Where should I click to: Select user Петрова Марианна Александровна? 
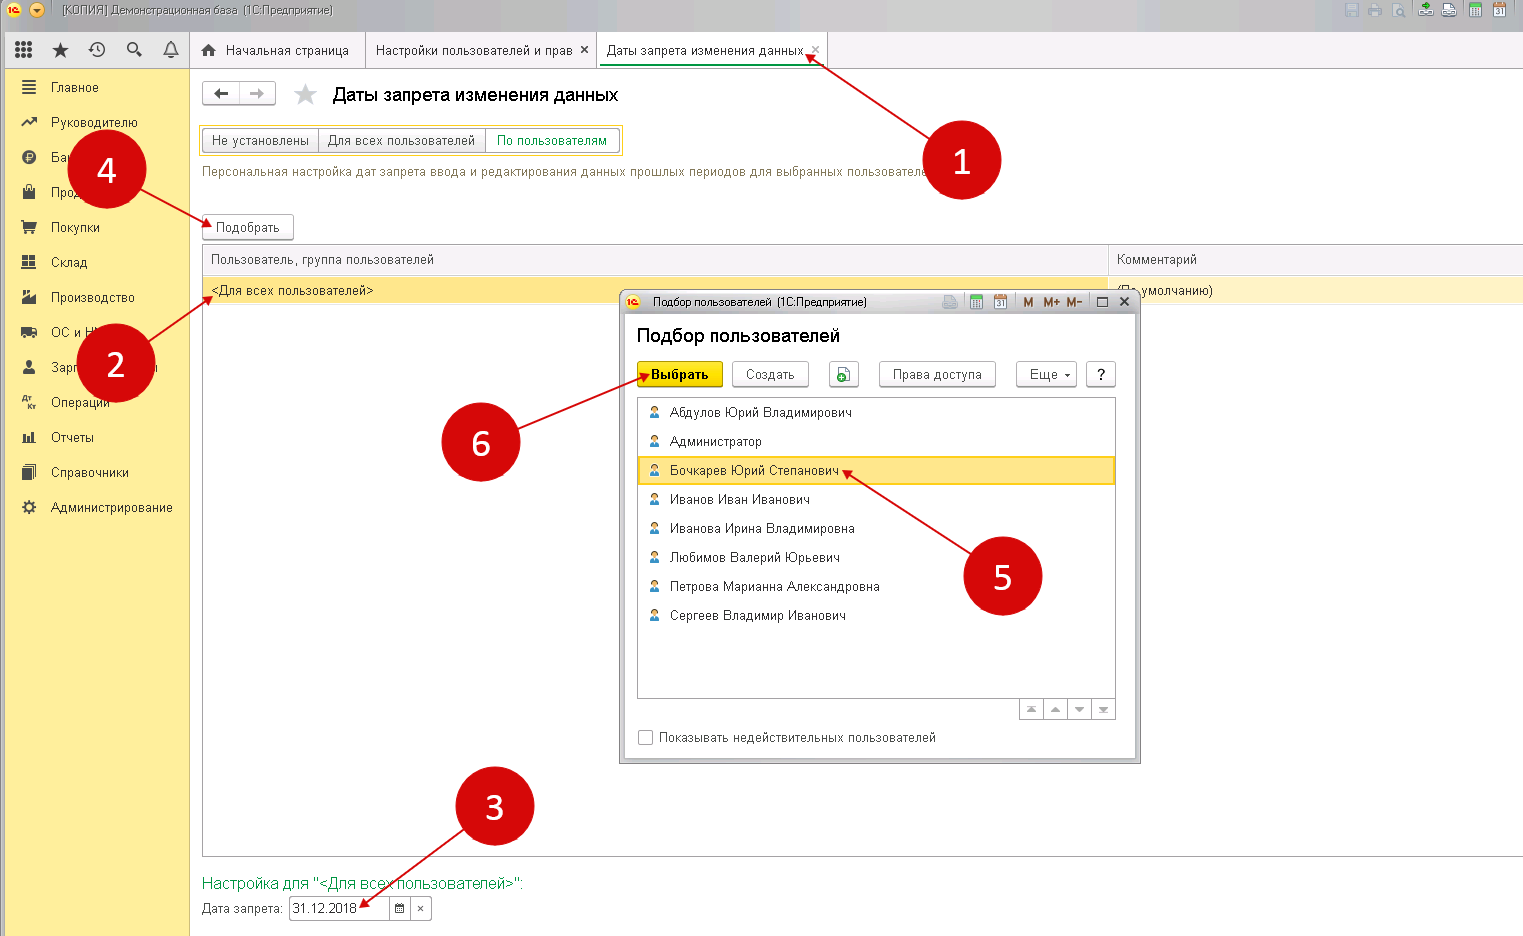coord(876,587)
